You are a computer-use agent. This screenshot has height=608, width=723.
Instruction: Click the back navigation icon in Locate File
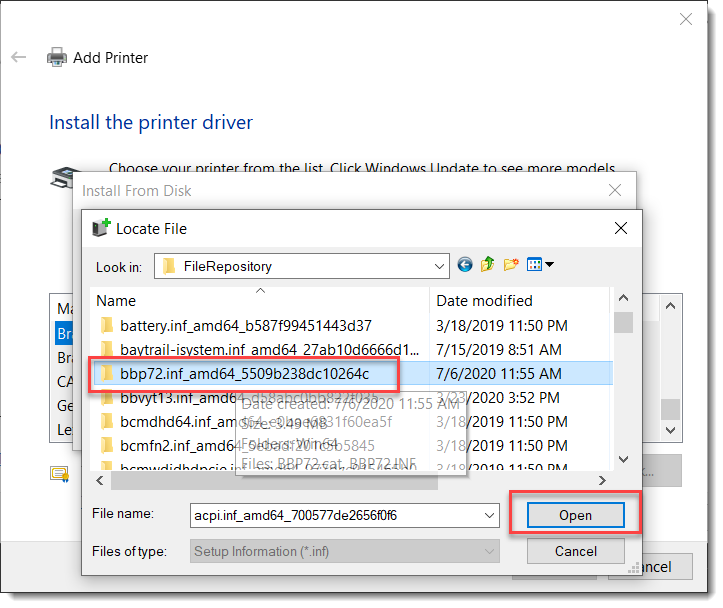[465, 265]
